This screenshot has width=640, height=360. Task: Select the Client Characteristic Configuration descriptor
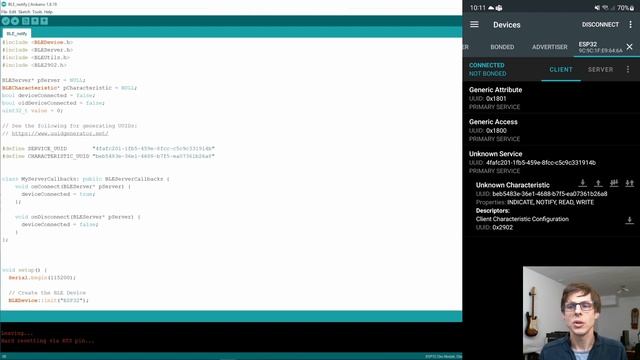point(522,219)
